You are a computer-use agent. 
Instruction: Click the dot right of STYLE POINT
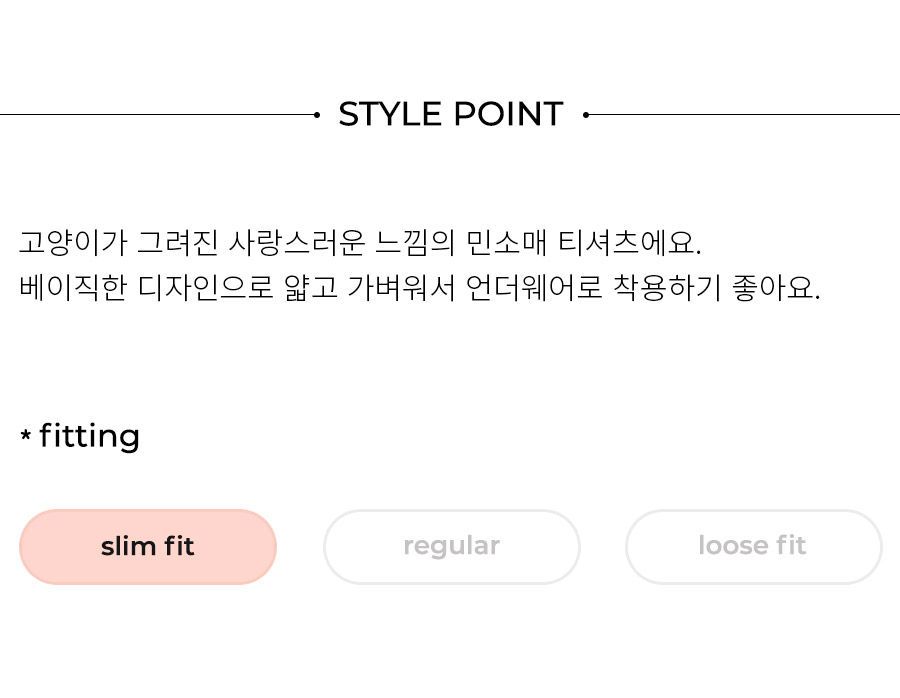click(585, 115)
